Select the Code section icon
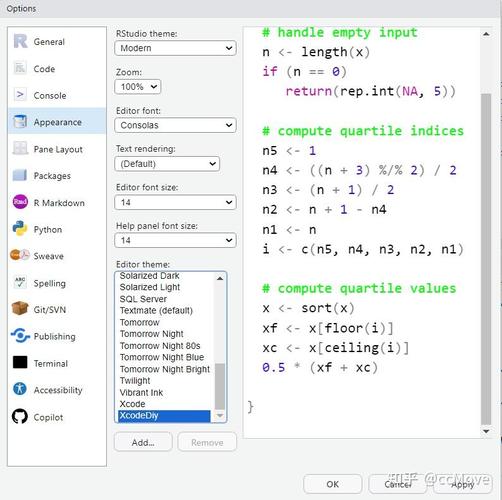This screenshot has width=502, height=500. point(20,68)
